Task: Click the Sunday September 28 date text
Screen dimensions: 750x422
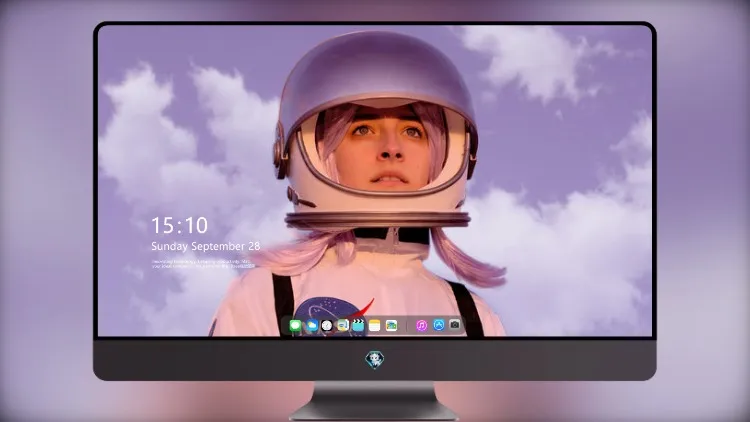Action: tap(206, 246)
